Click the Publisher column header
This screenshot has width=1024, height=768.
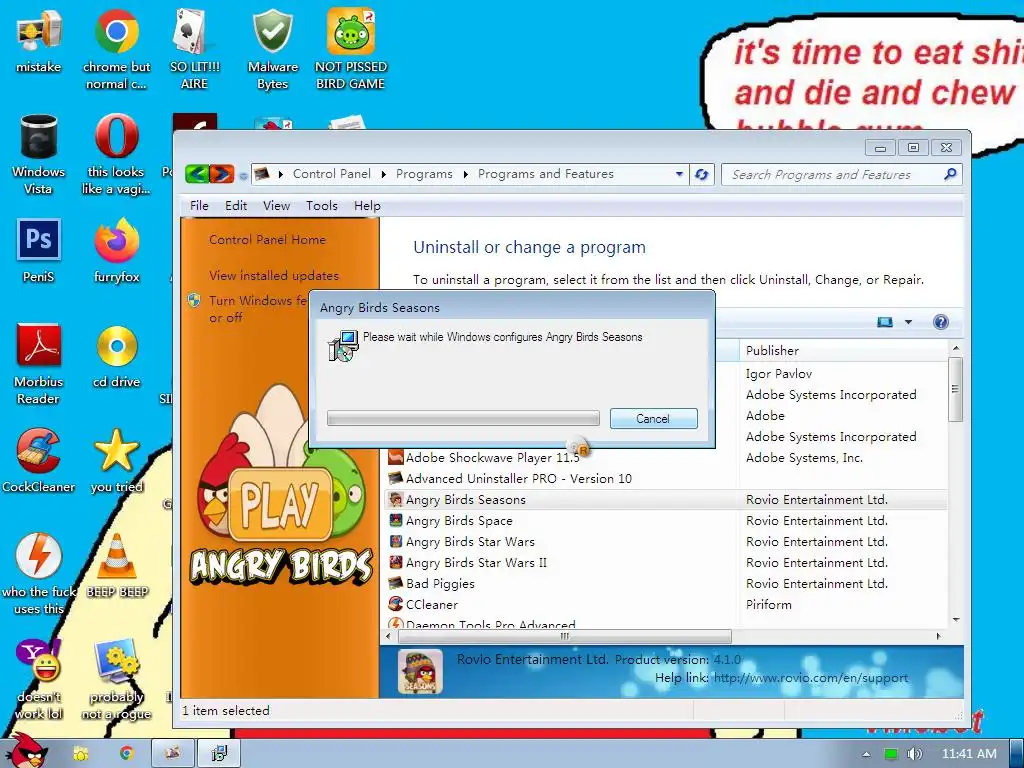tap(843, 351)
